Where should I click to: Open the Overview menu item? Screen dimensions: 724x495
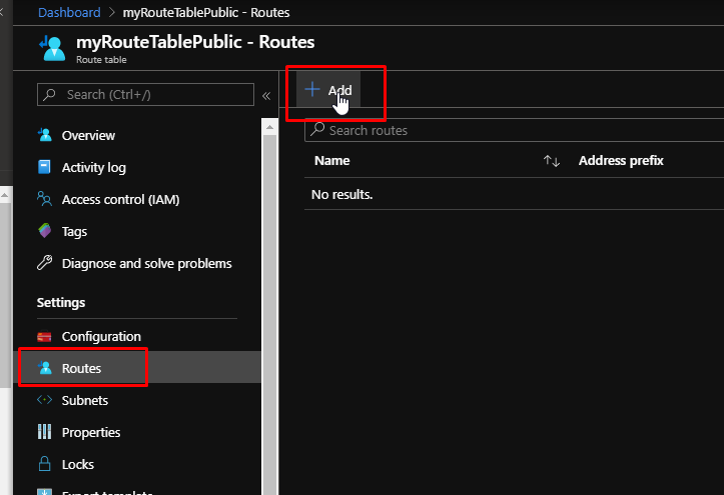(88, 135)
